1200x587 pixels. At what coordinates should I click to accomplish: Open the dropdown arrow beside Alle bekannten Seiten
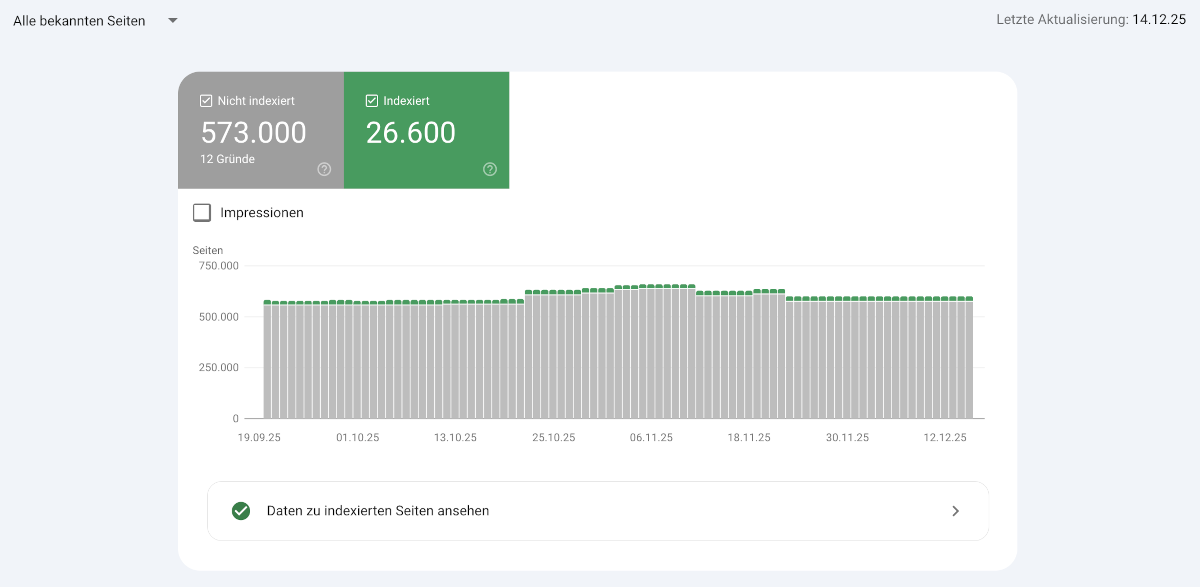[173, 21]
